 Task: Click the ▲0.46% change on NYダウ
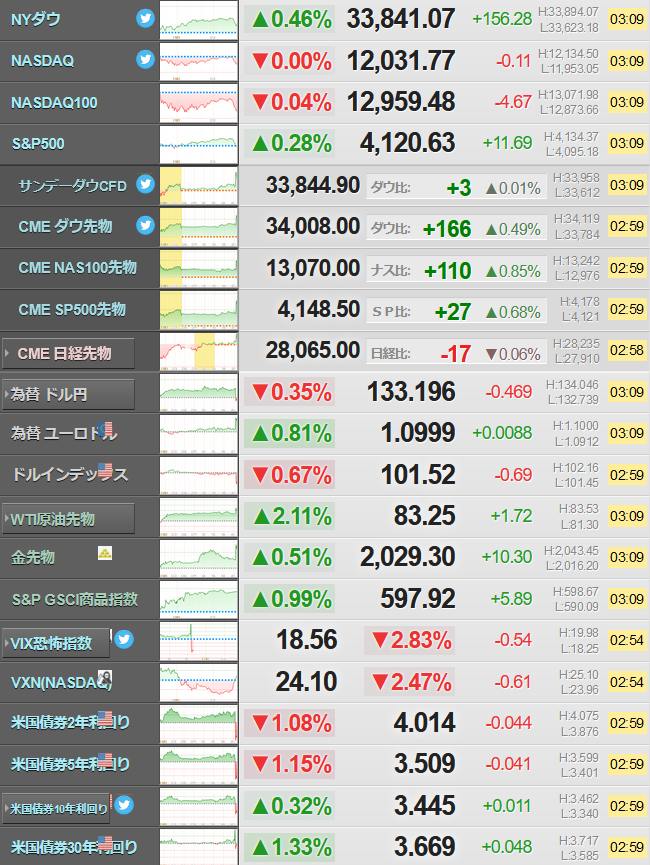coord(290,19)
